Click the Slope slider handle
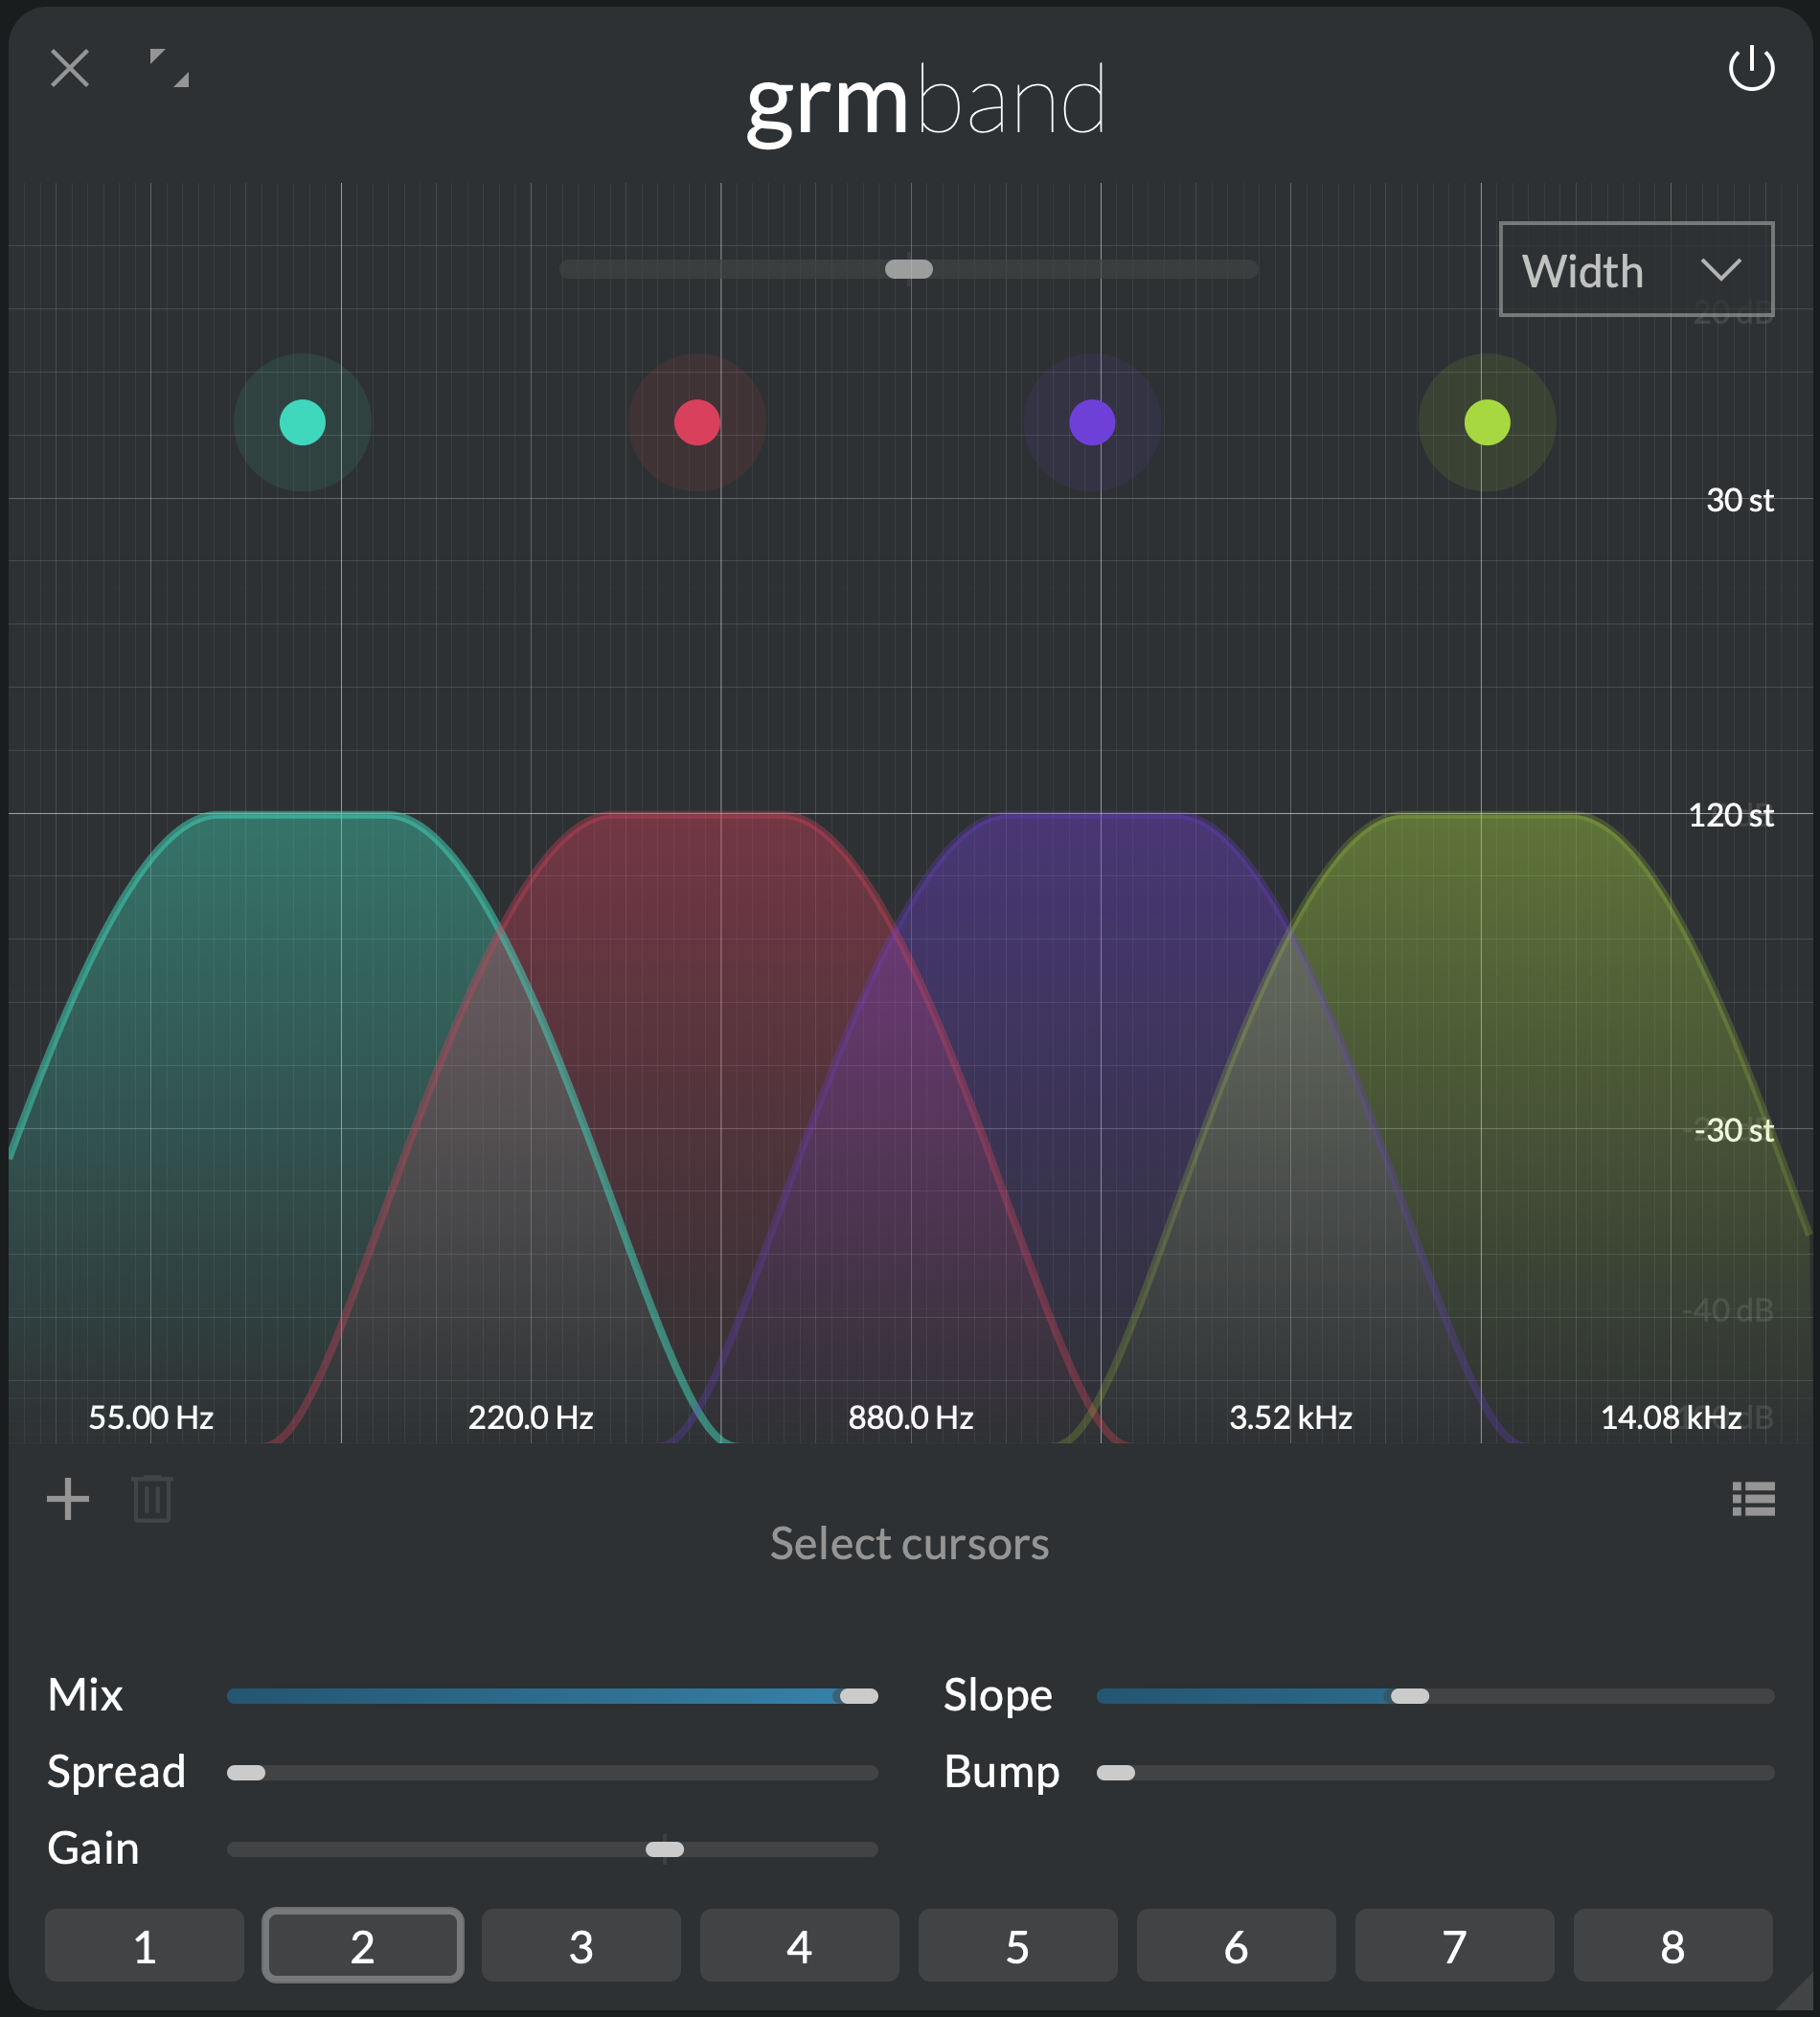The height and width of the screenshot is (2017, 1820). pos(1410,1696)
